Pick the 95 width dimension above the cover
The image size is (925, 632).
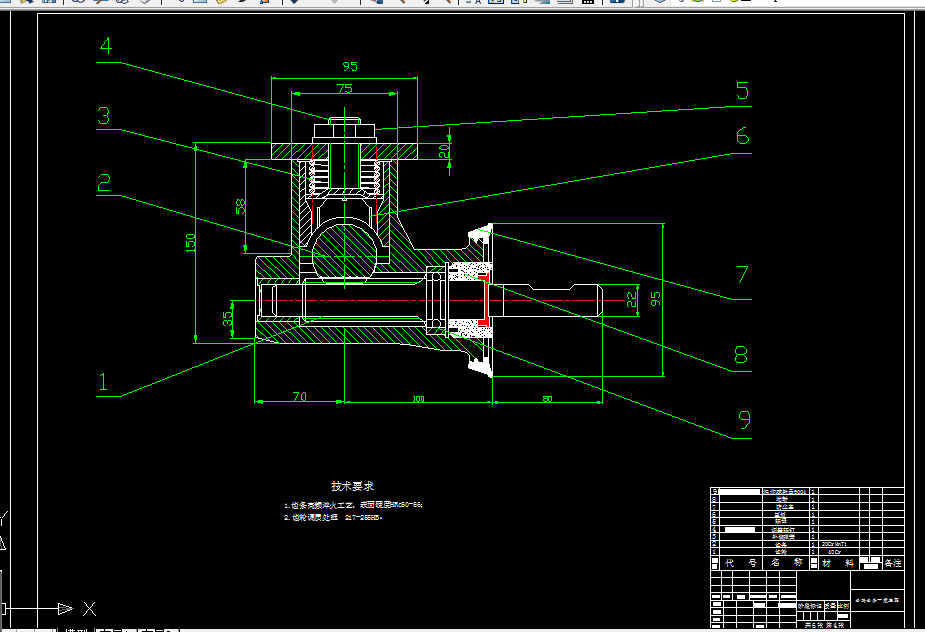(350, 67)
